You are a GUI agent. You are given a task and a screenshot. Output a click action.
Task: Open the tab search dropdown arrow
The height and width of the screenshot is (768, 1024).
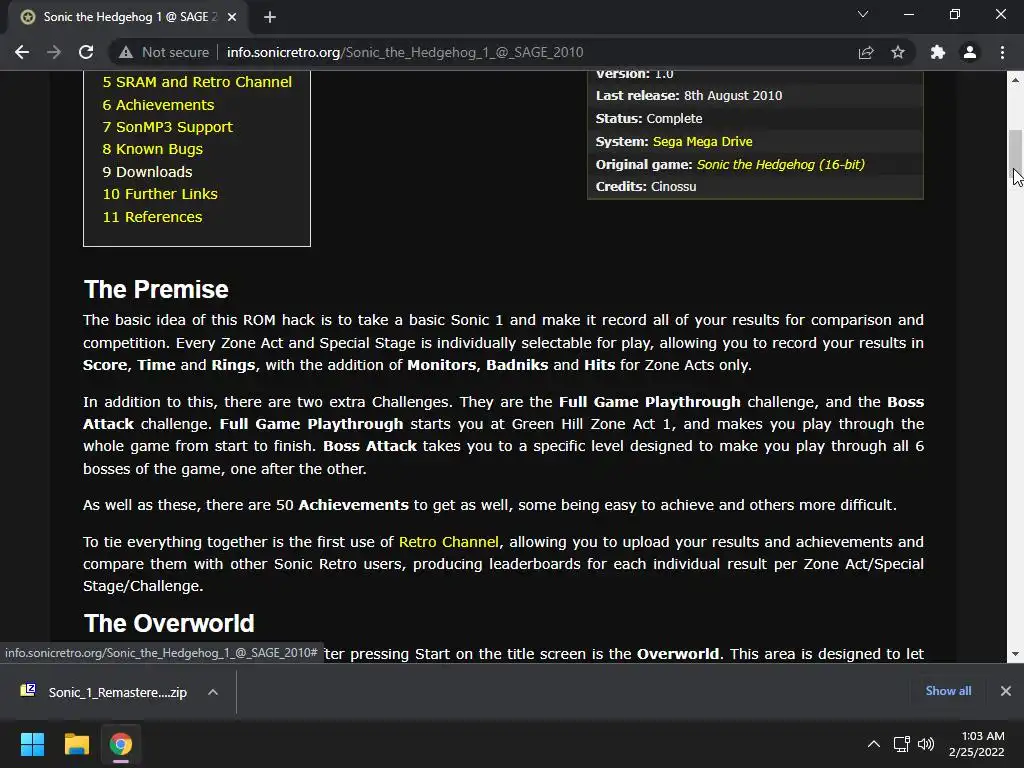click(863, 14)
